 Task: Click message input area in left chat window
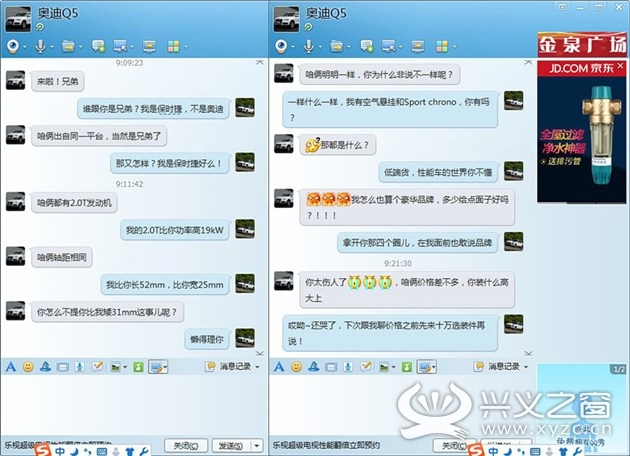click(134, 405)
